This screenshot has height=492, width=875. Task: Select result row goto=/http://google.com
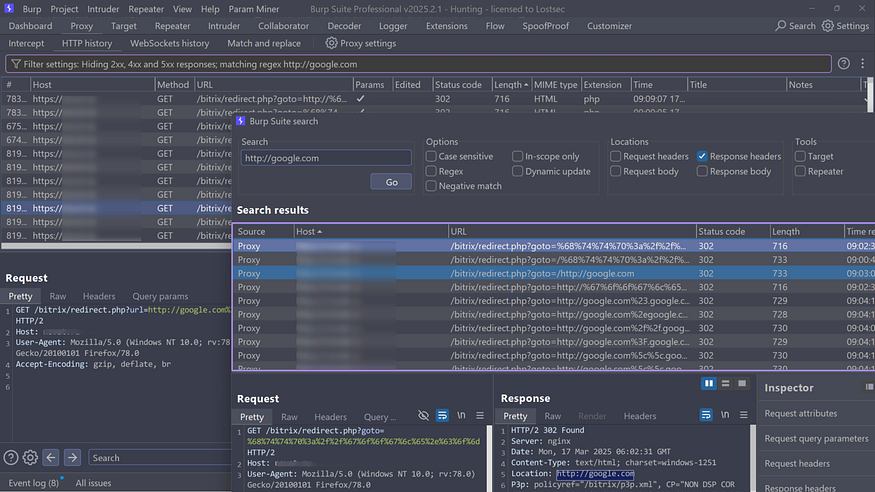(554, 273)
